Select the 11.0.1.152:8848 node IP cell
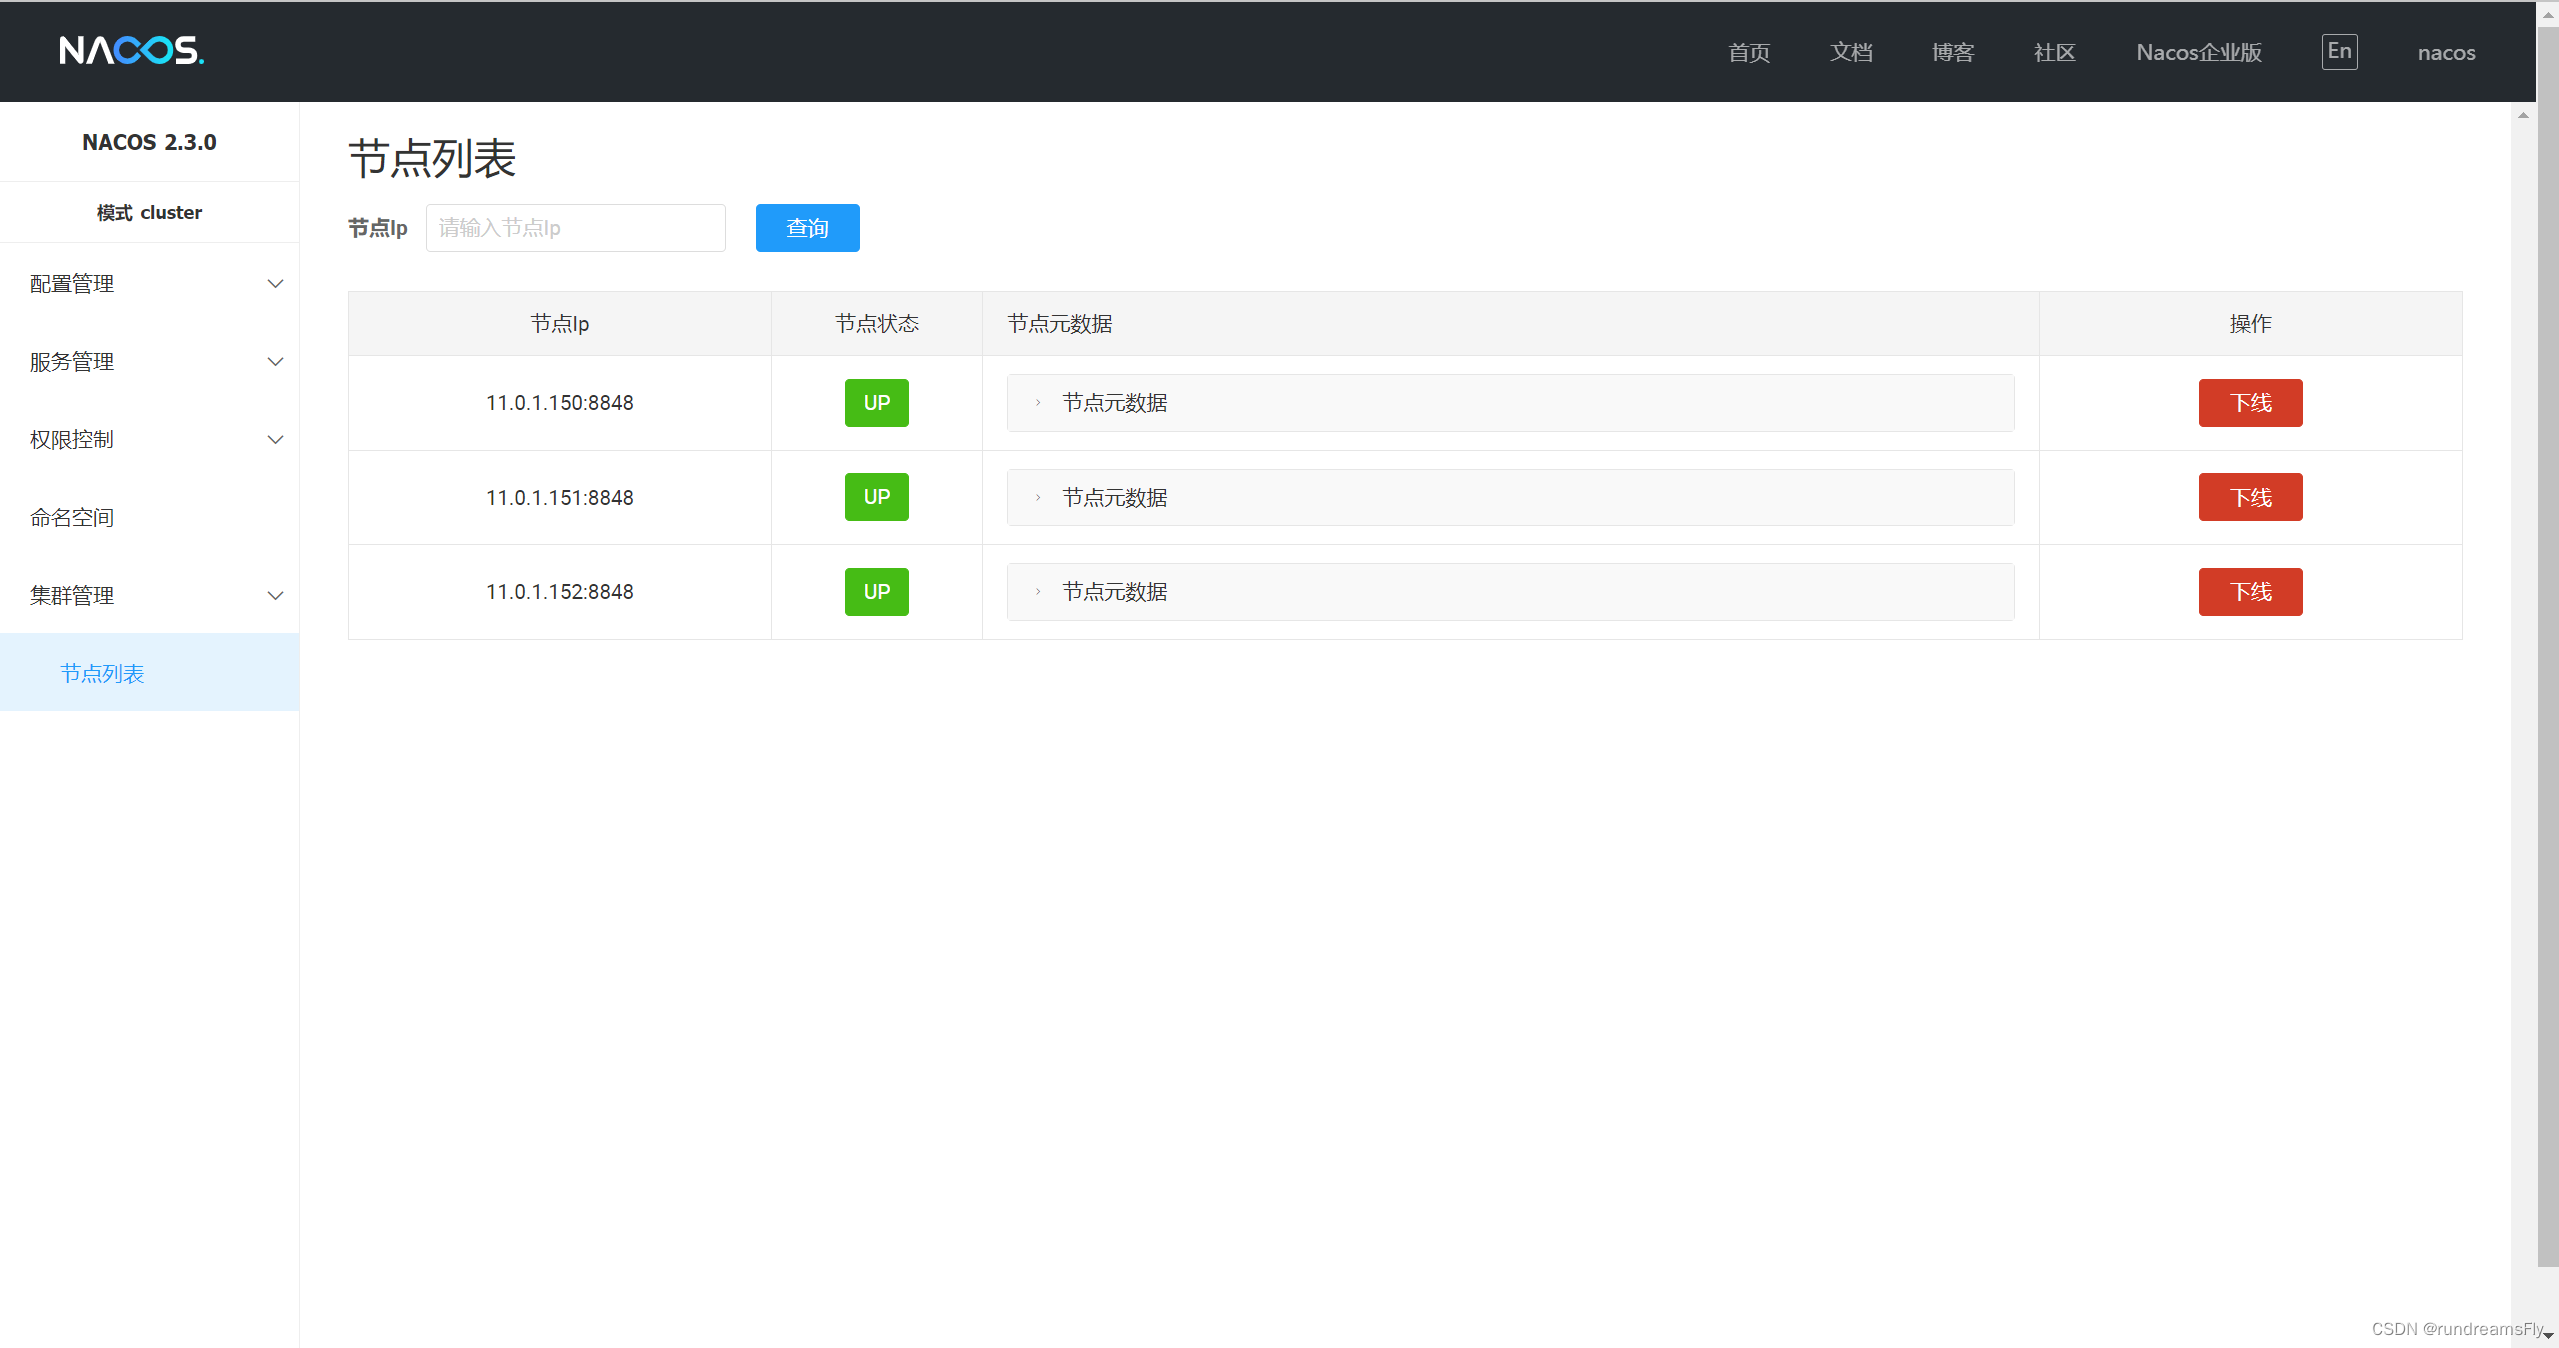 tap(560, 592)
